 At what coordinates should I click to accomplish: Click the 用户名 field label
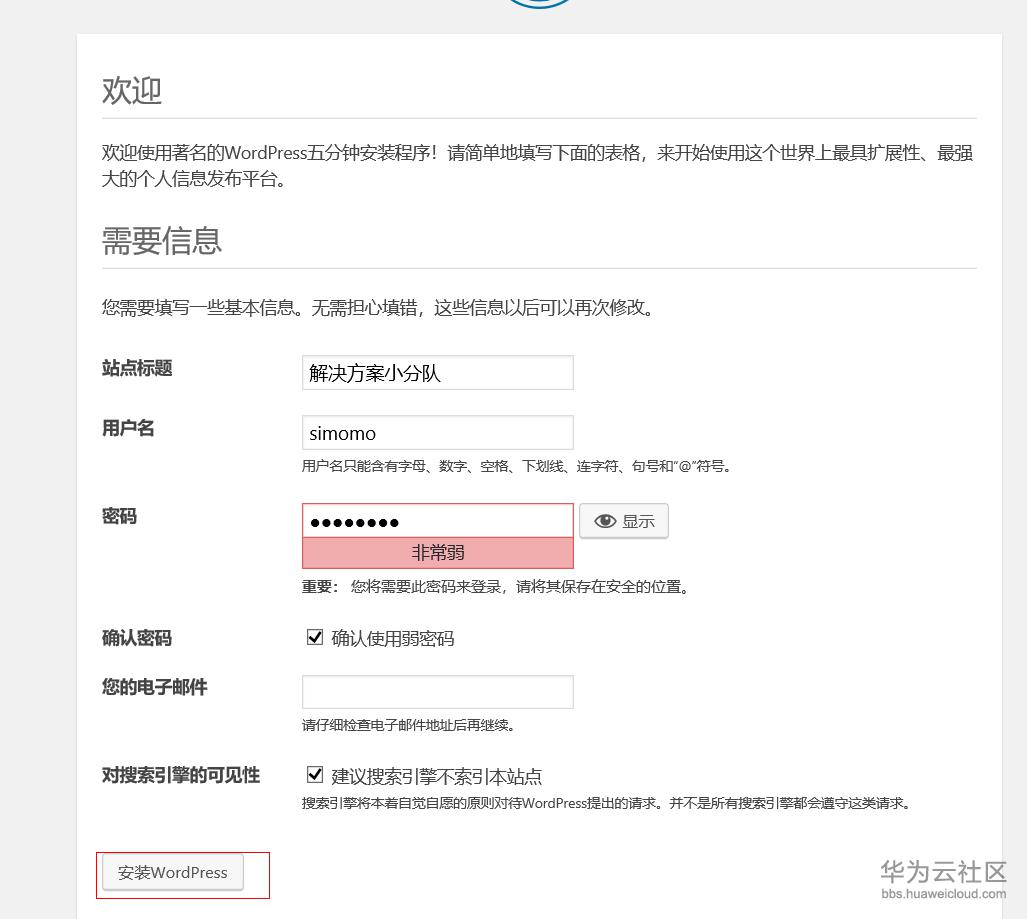[x=128, y=428]
